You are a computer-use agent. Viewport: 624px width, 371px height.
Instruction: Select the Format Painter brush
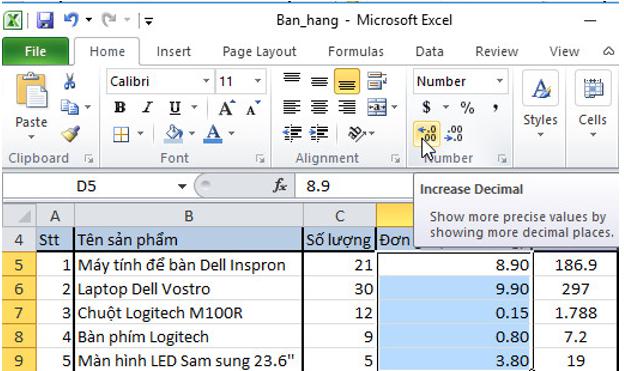70,134
